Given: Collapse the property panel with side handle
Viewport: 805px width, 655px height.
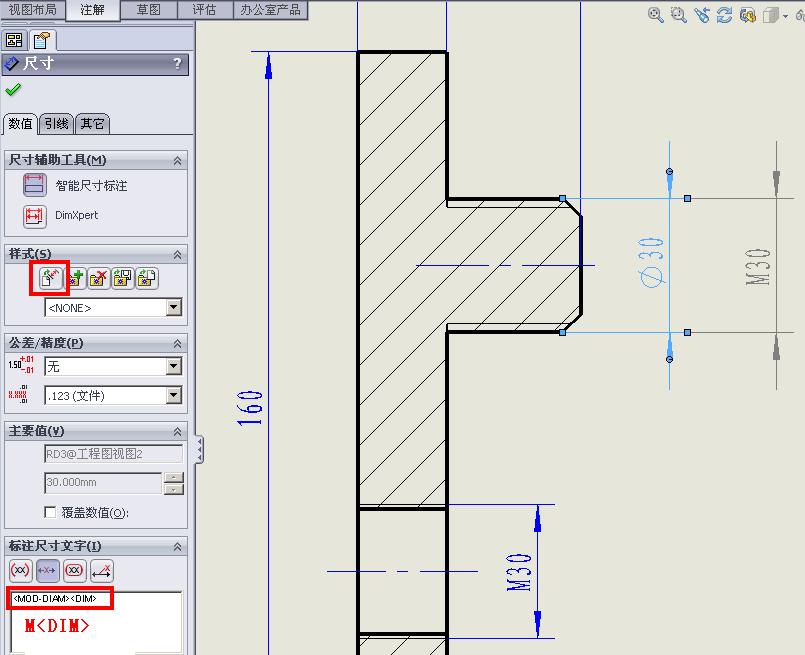Looking at the screenshot, I should [199, 450].
